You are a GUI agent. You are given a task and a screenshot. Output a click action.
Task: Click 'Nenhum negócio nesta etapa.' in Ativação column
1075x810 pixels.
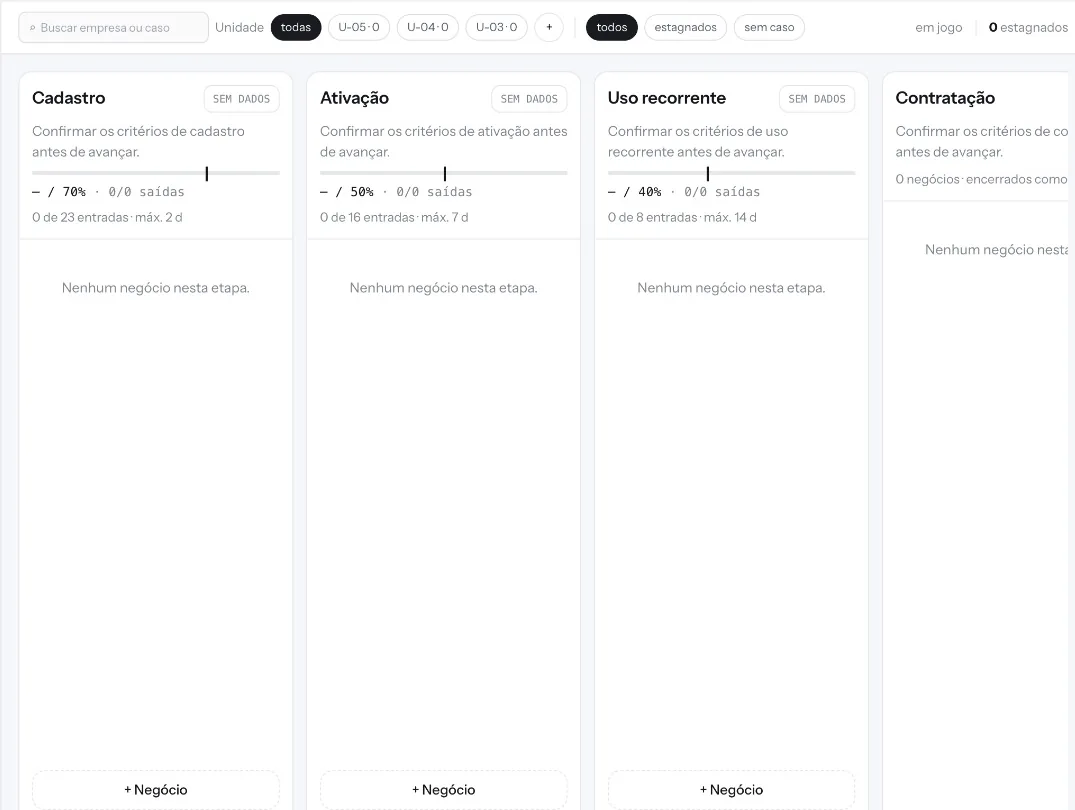(x=444, y=288)
